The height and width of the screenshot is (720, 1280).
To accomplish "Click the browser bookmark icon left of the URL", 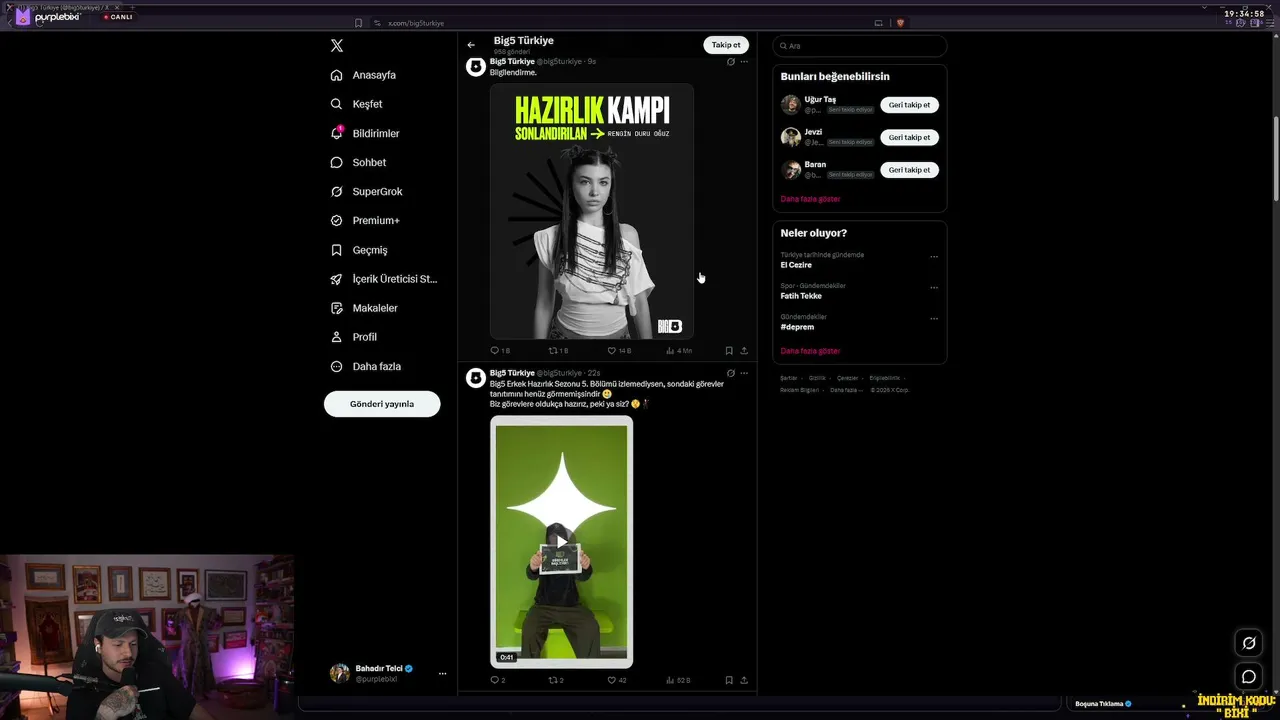I will click(x=359, y=23).
